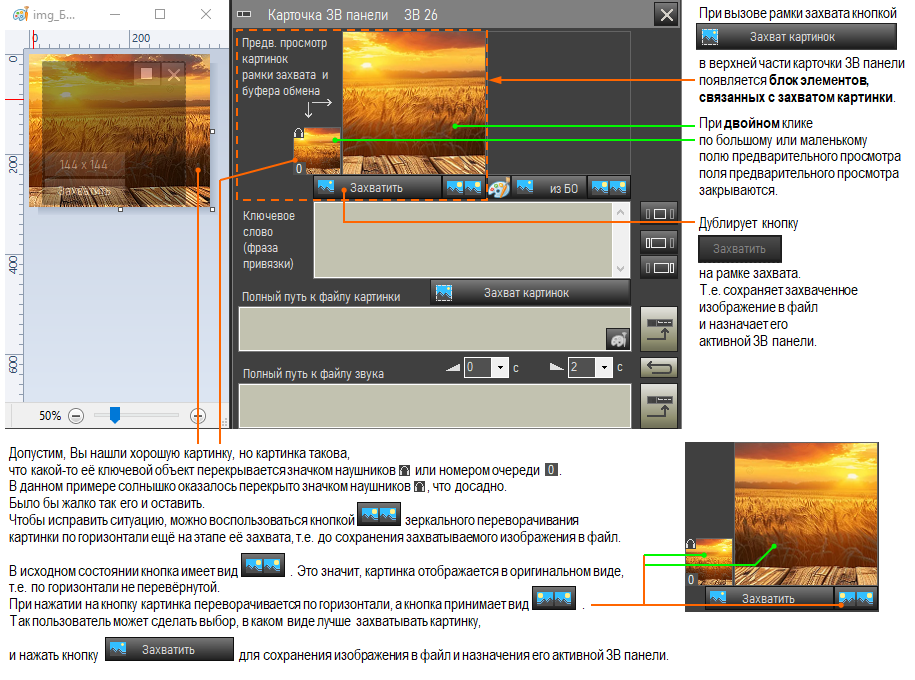Viewport: 915px width, 680px height.
Task: Click the 'Захват картинок' button in the top-right description
Action: (x=796, y=37)
